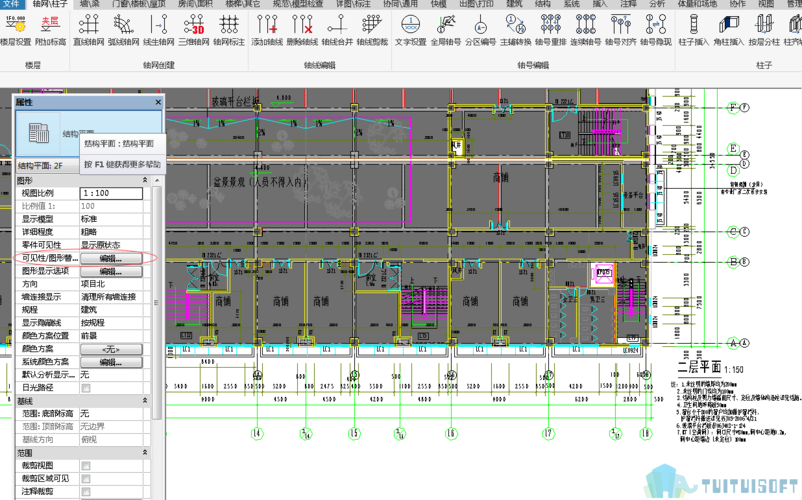
Task: Click structural plan type thumbnail in properties
Action: [x=38, y=133]
